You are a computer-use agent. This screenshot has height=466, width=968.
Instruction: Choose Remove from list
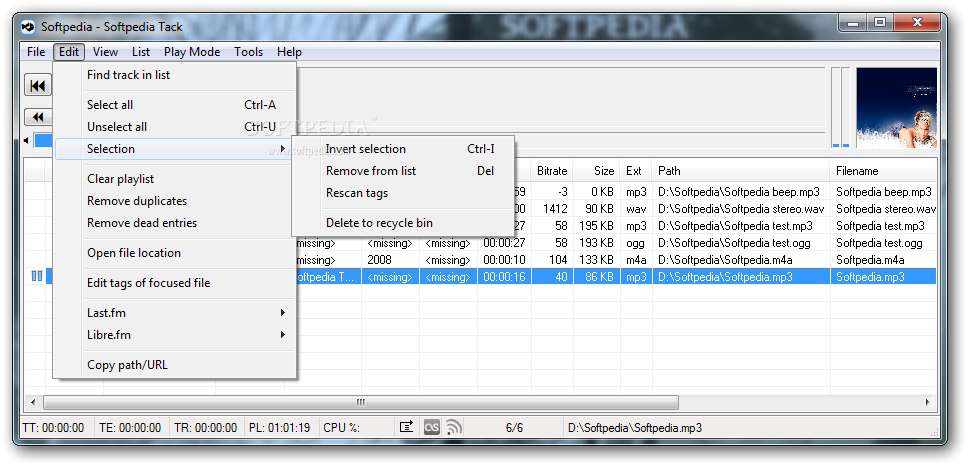tap(403, 171)
